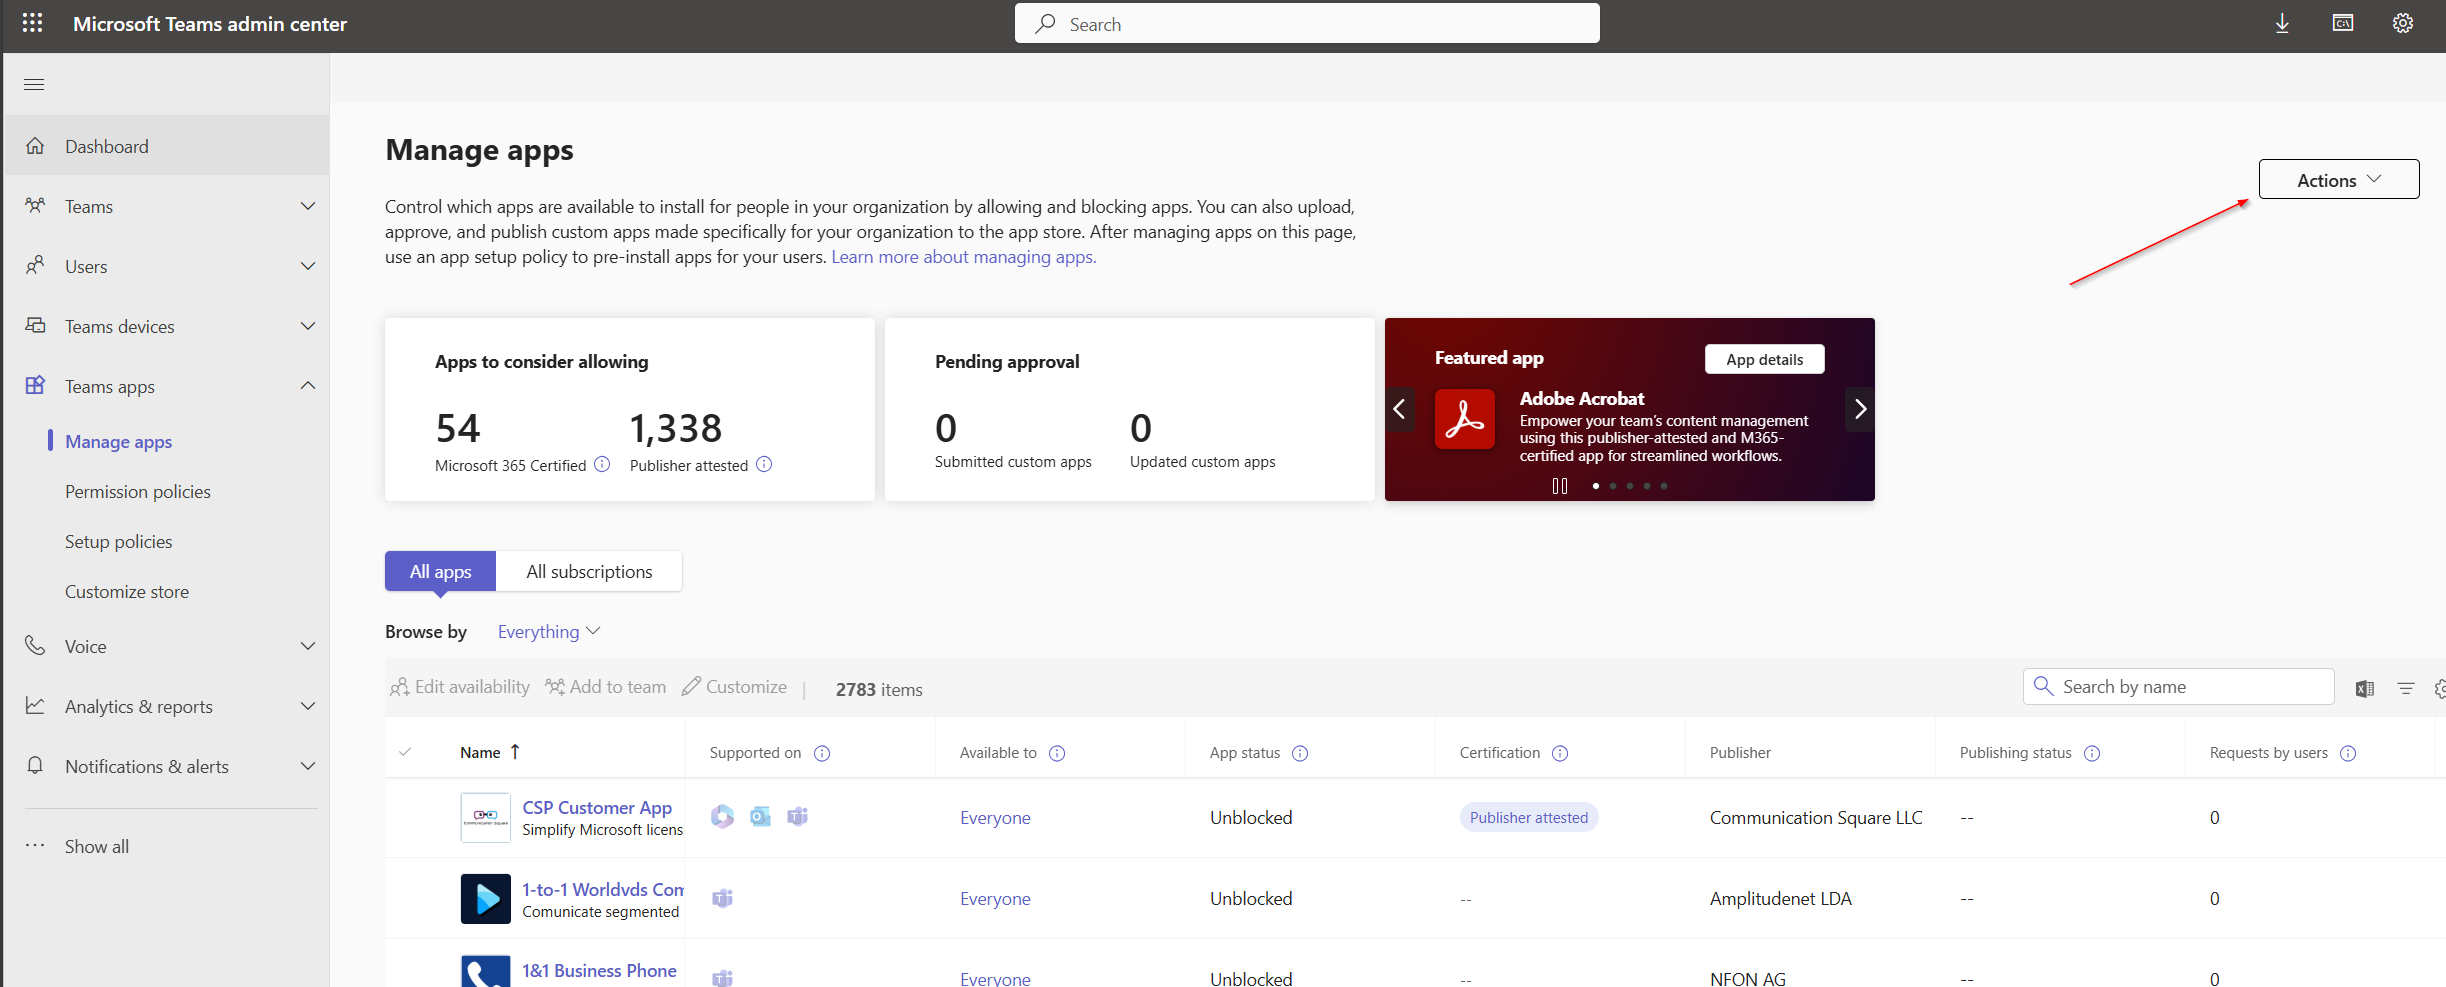The height and width of the screenshot is (987, 2446).
Task: Focus the Search by name field
Action: click(2179, 687)
